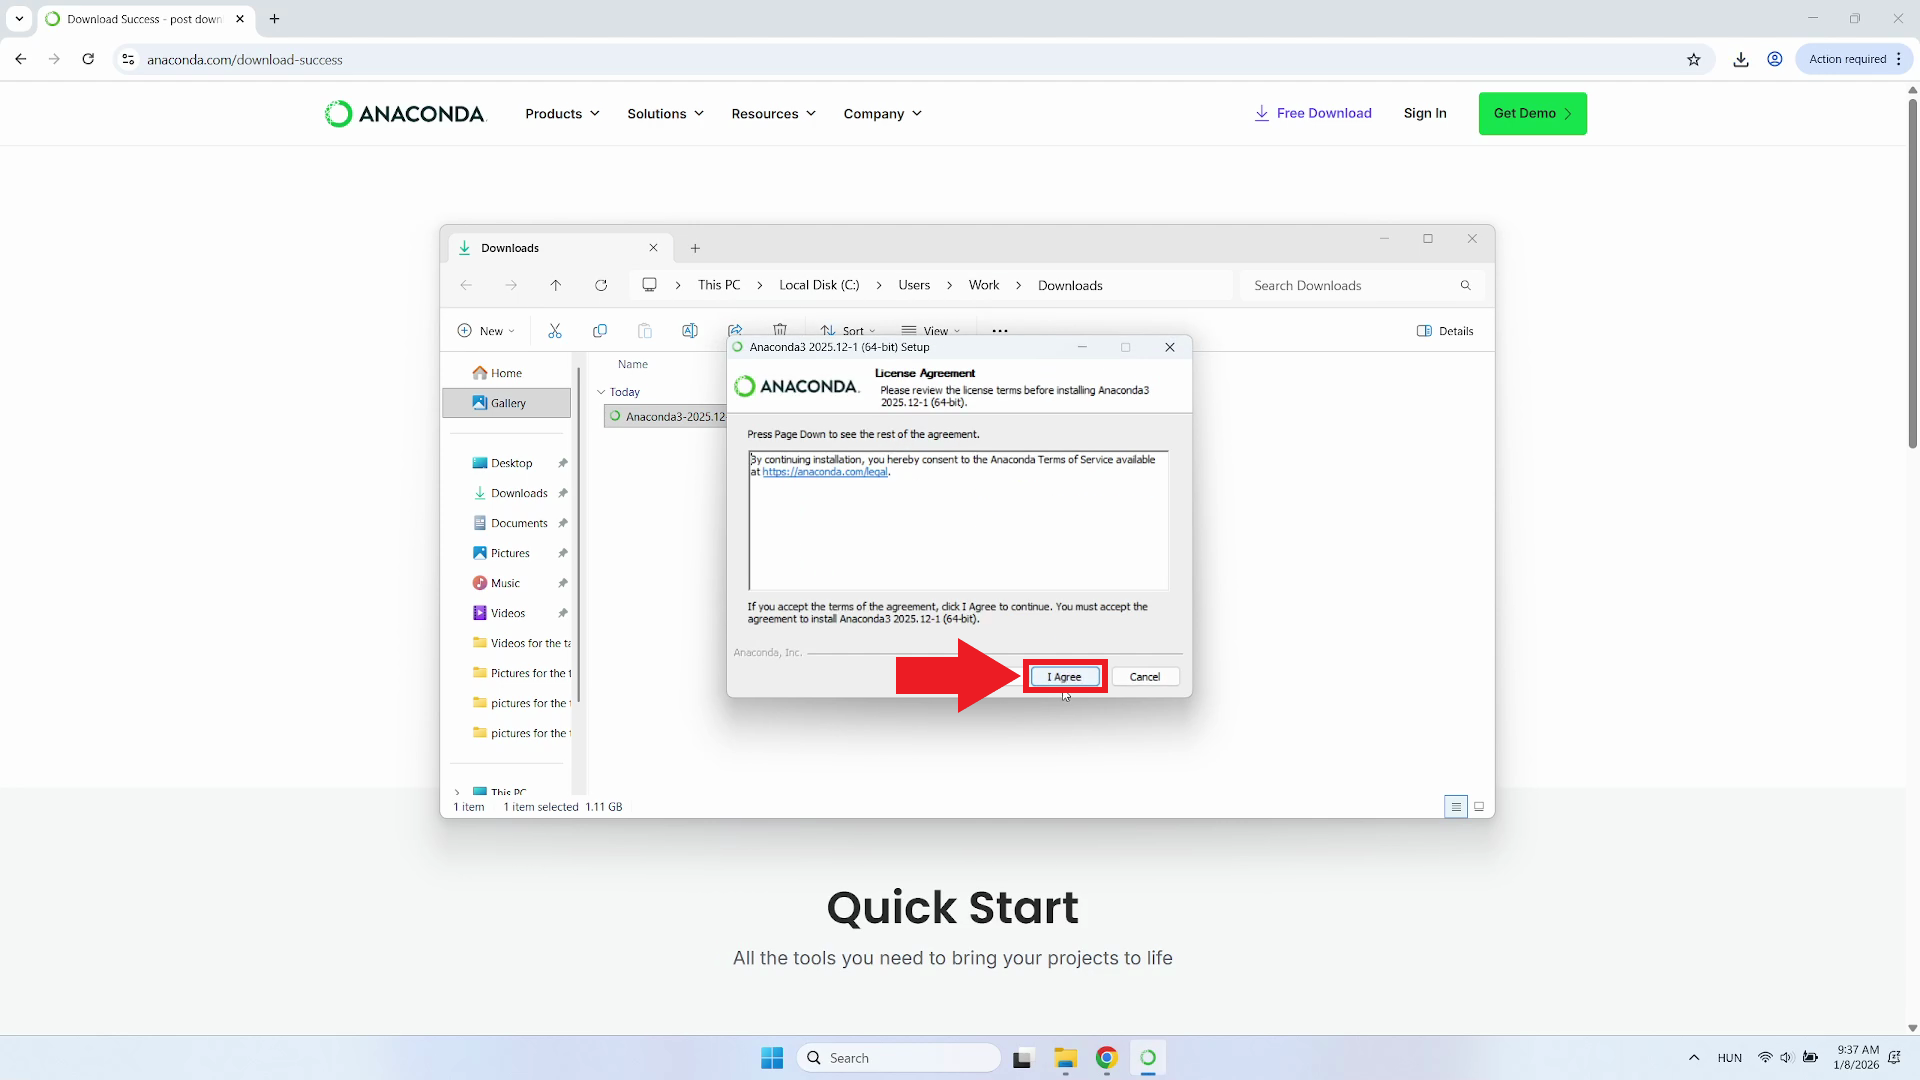The image size is (1920, 1080).
Task: Bookmark this page with the star icon
Action: point(1693,59)
